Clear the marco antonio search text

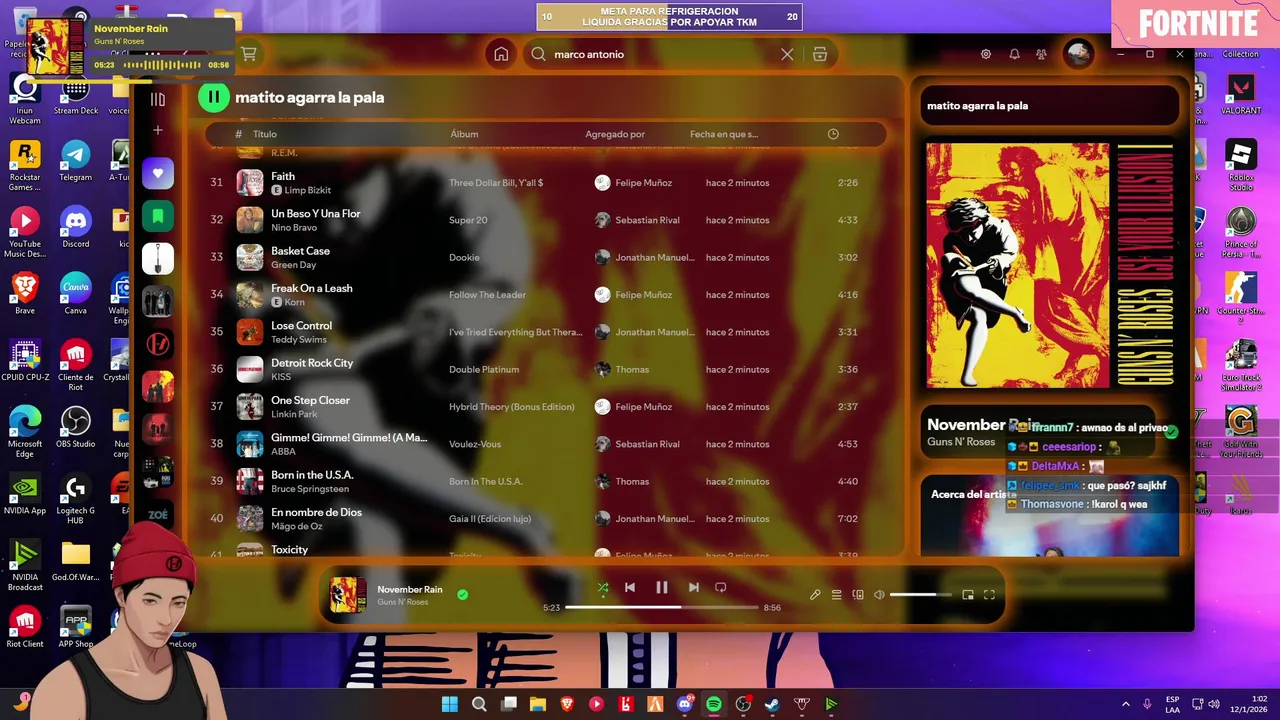click(787, 54)
